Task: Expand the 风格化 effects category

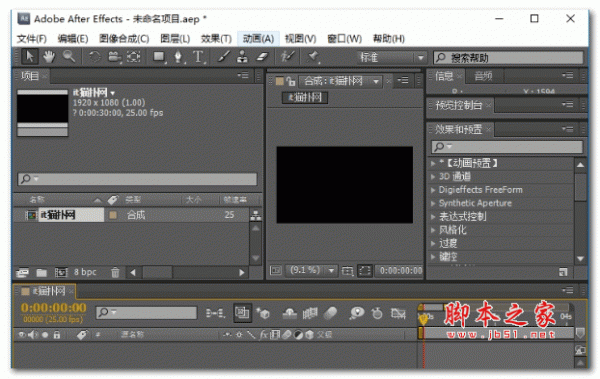Action: [x=433, y=230]
